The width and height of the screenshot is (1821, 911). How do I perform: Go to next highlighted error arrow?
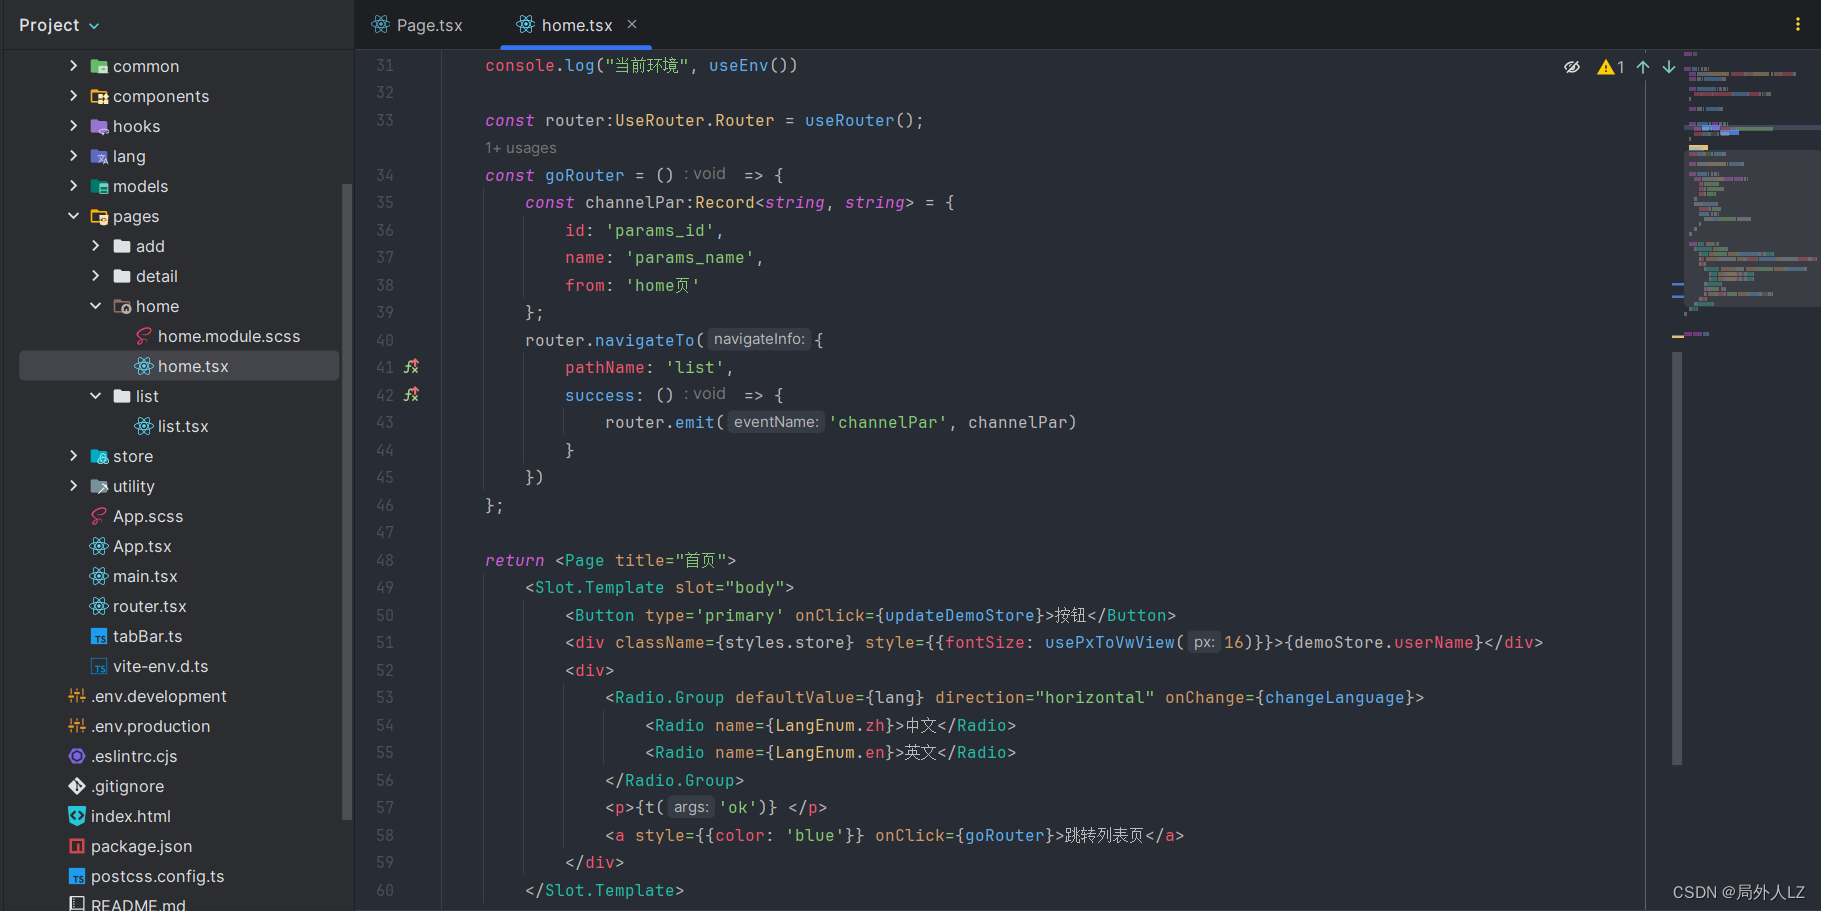(x=1669, y=67)
